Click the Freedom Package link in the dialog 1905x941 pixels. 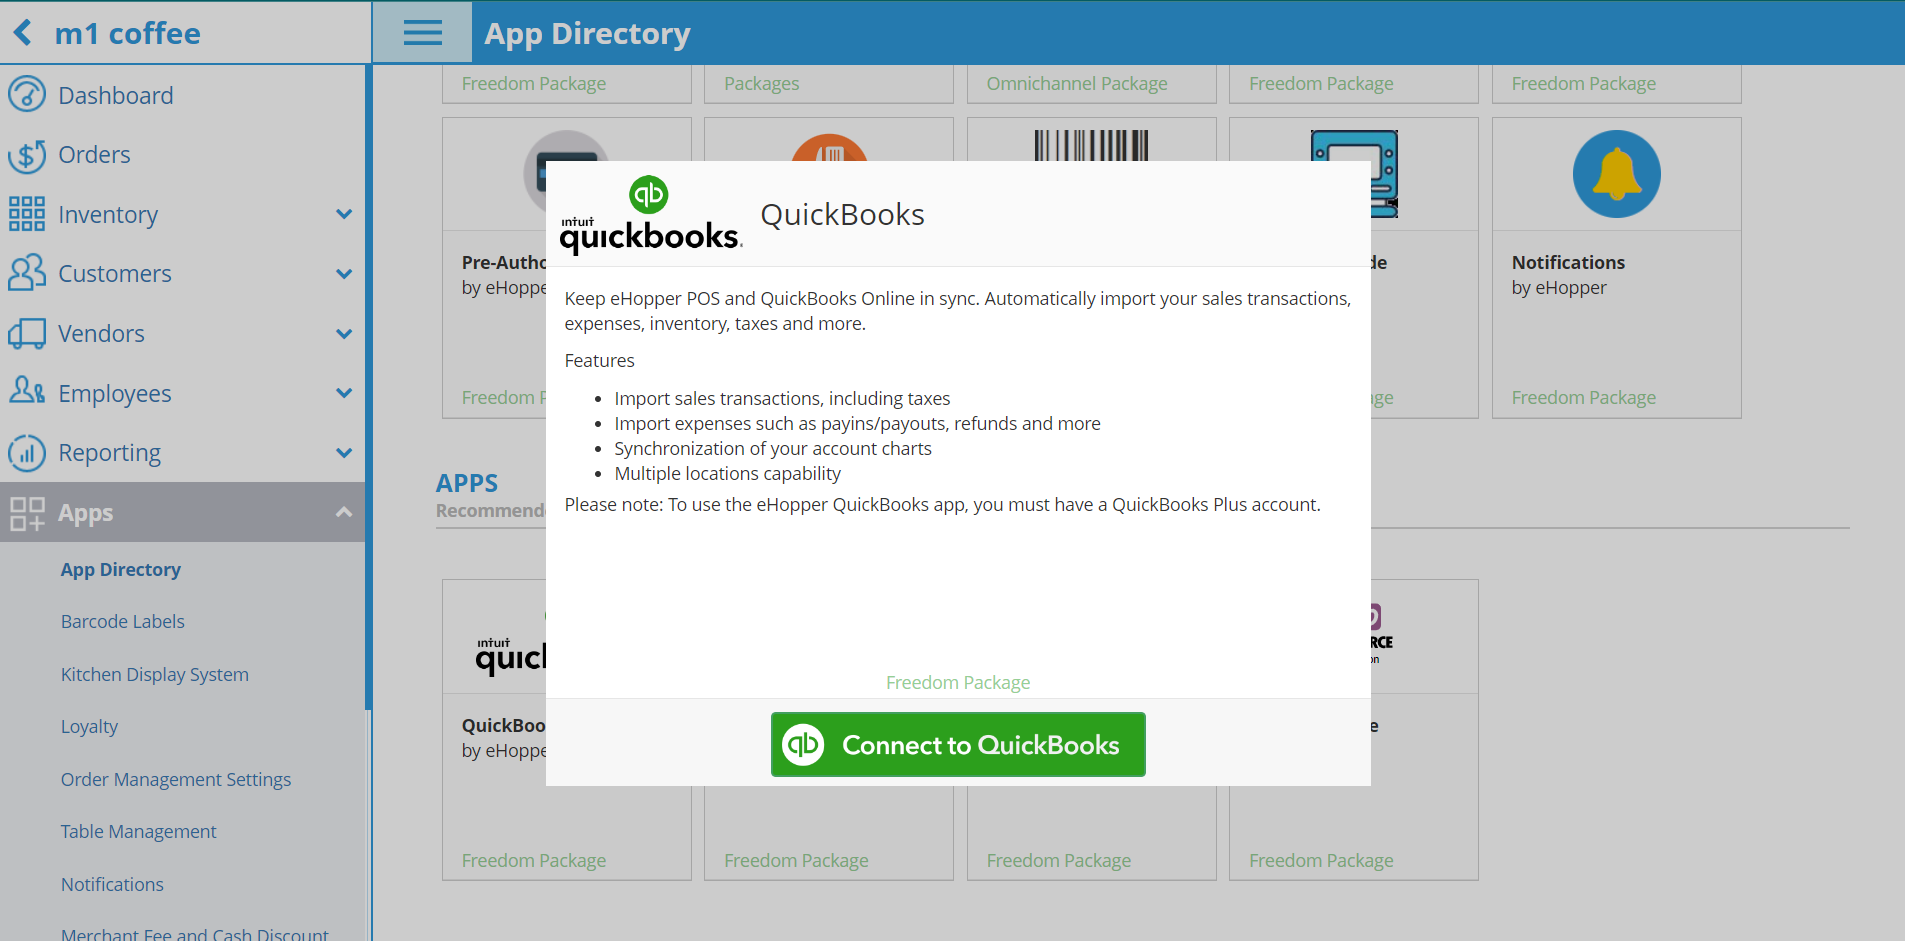[957, 682]
